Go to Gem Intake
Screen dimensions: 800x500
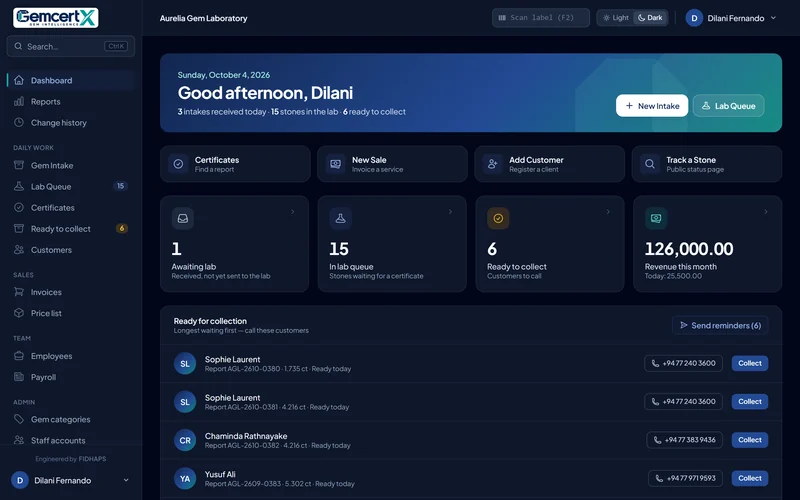pyautogui.click(x=70, y=165)
